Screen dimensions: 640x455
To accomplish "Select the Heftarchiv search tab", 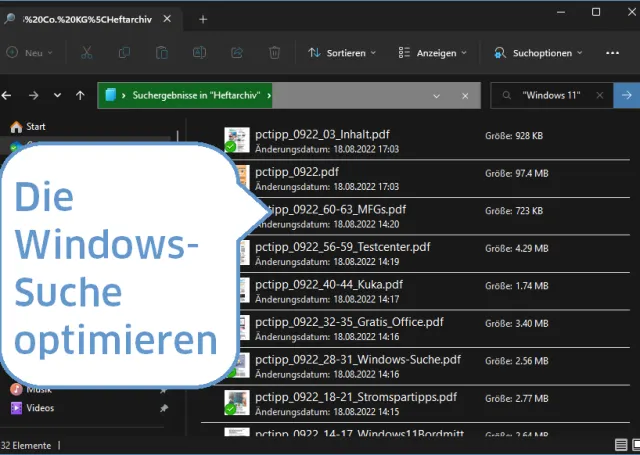I will coord(91,19).
